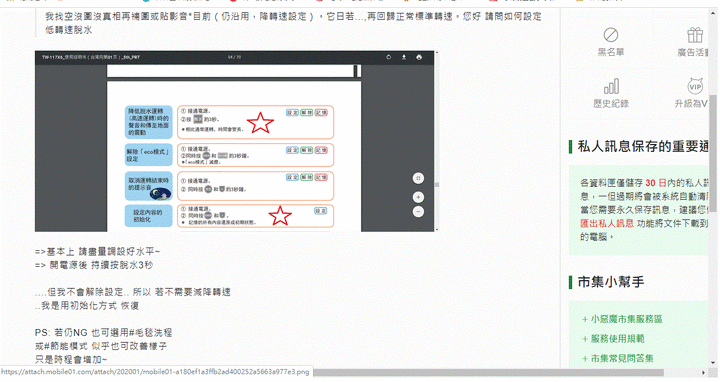
Task: Open the 廣告活動 gift icon
Action: [694, 35]
